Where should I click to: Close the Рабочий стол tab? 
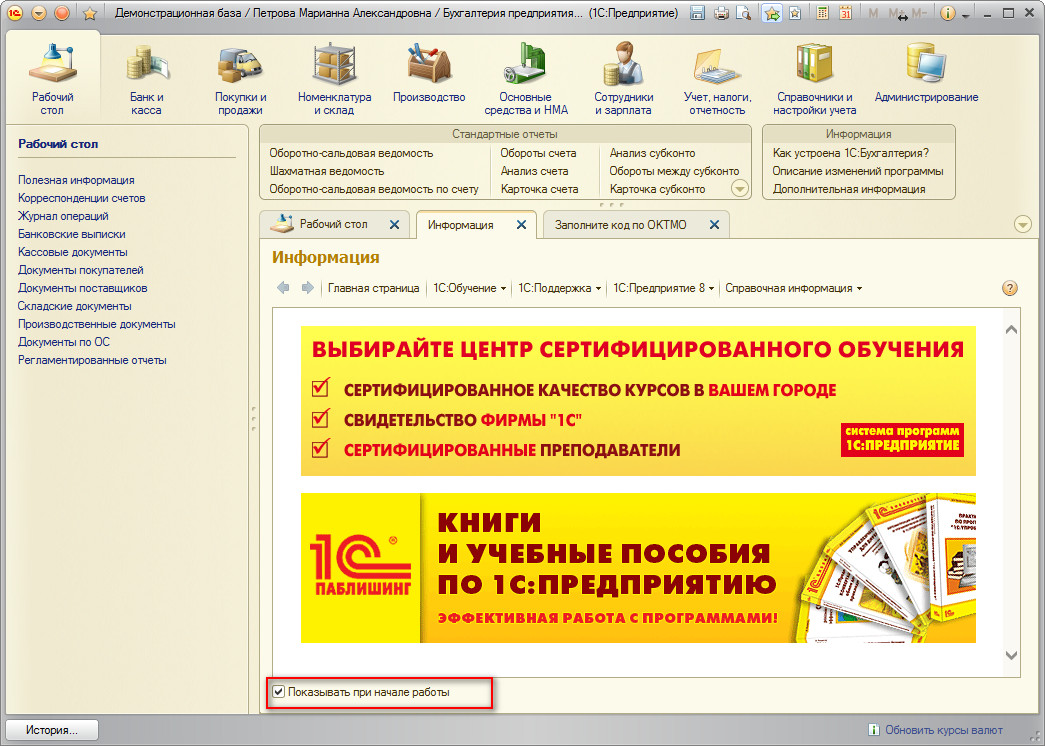point(395,225)
